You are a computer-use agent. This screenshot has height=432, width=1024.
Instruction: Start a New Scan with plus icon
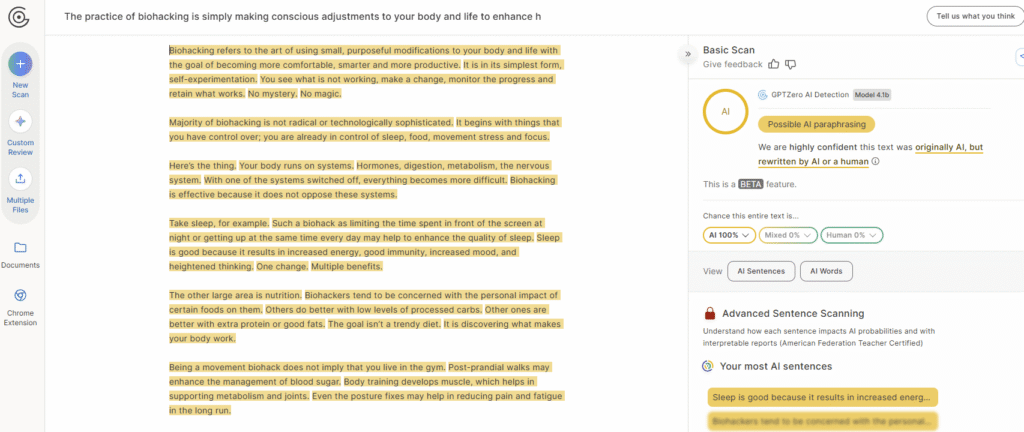point(21,65)
